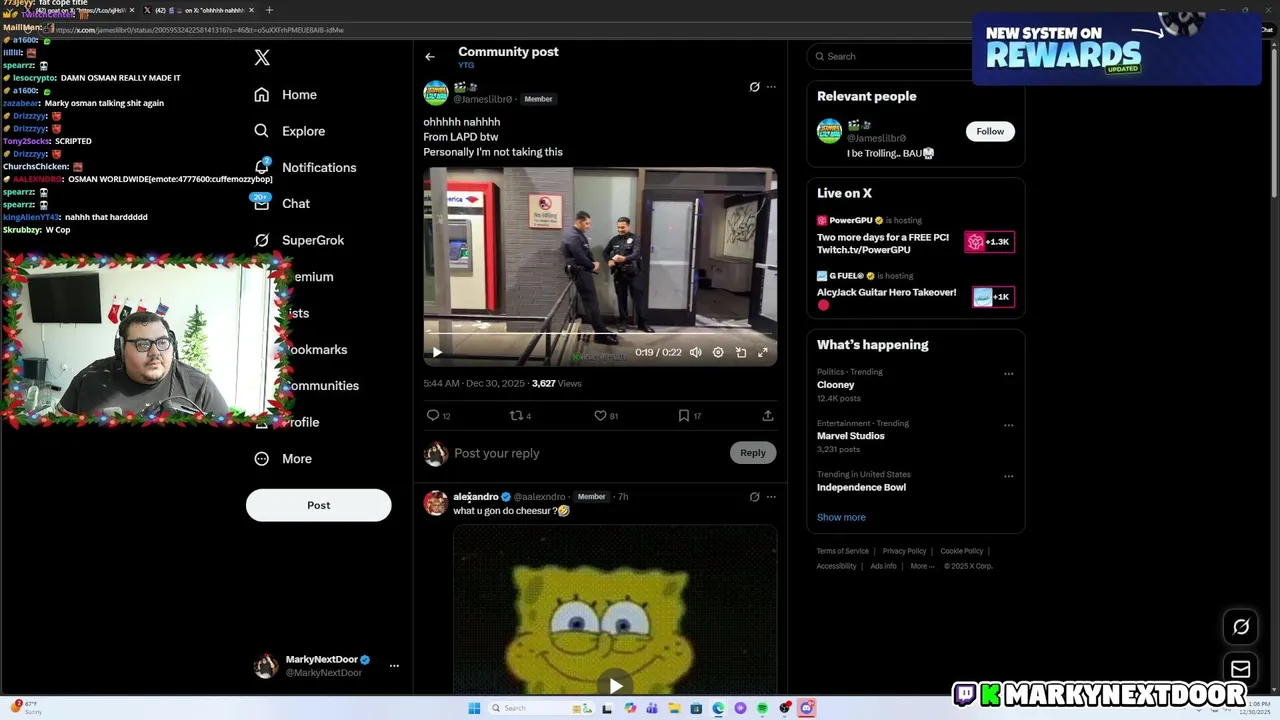
Task: Open more options for Marvel Studios trend
Action: [1008, 425]
